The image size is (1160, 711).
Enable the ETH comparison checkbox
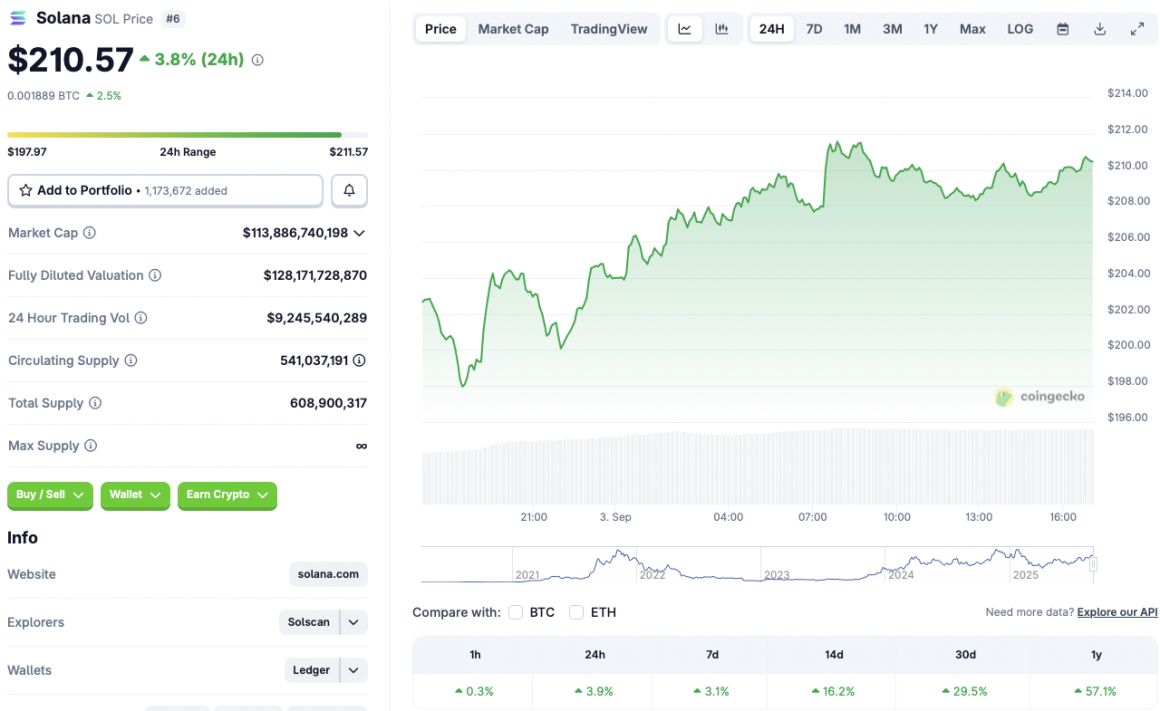click(576, 612)
